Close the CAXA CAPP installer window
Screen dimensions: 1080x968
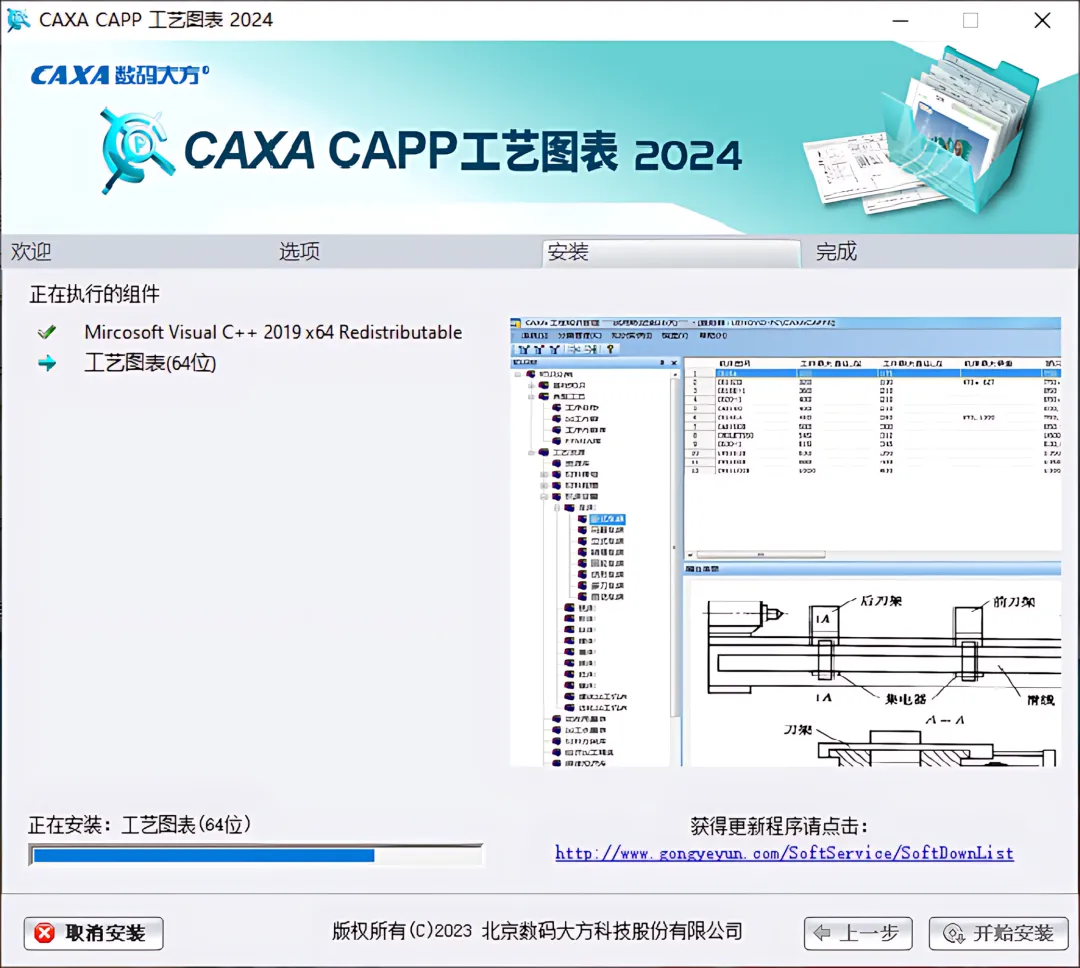[1042, 21]
